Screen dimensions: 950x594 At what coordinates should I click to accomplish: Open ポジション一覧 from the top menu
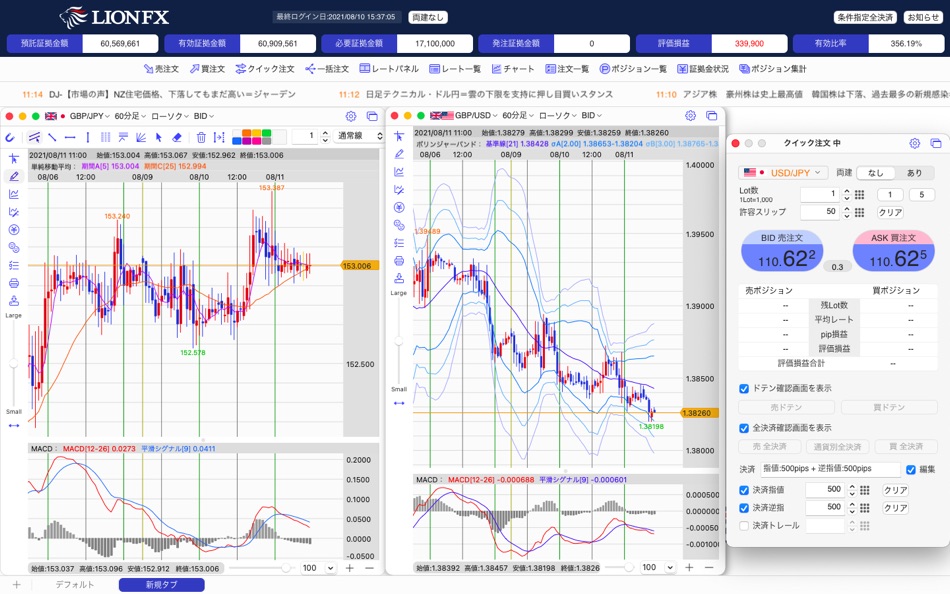[633, 69]
